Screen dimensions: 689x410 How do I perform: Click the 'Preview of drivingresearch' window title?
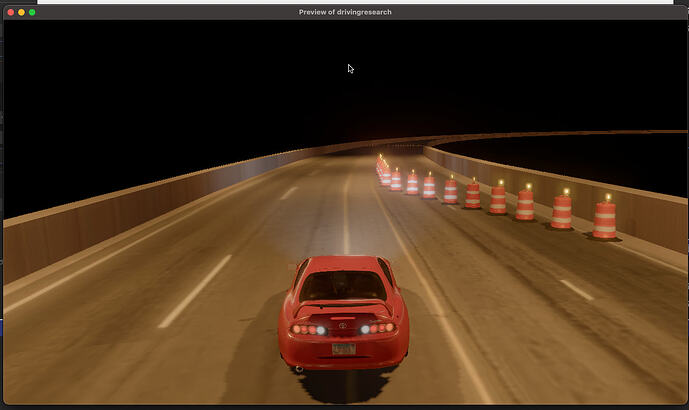click(x=345, y=12)
